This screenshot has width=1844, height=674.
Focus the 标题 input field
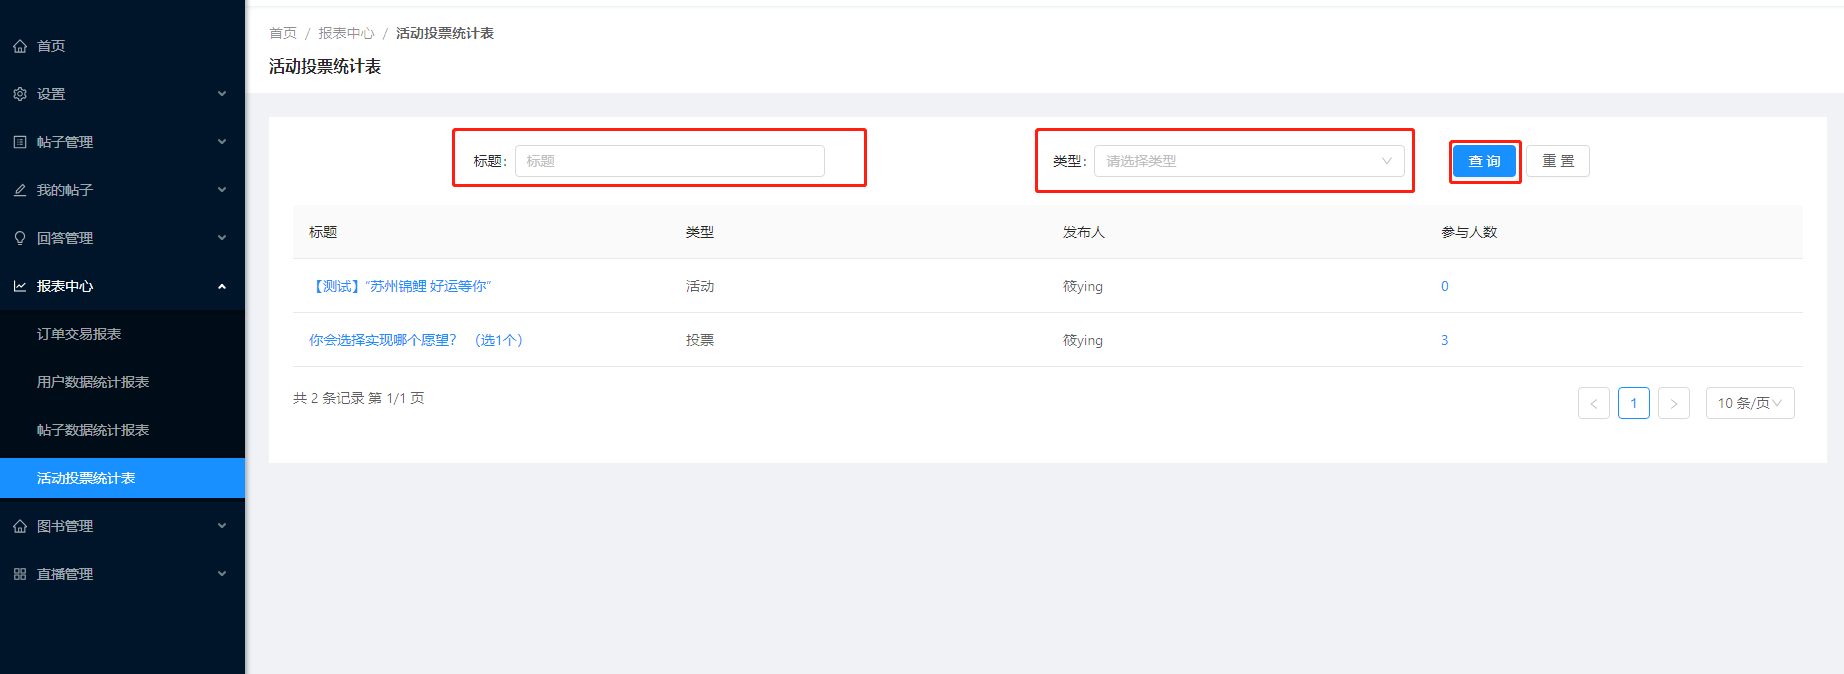pos(670,161)
